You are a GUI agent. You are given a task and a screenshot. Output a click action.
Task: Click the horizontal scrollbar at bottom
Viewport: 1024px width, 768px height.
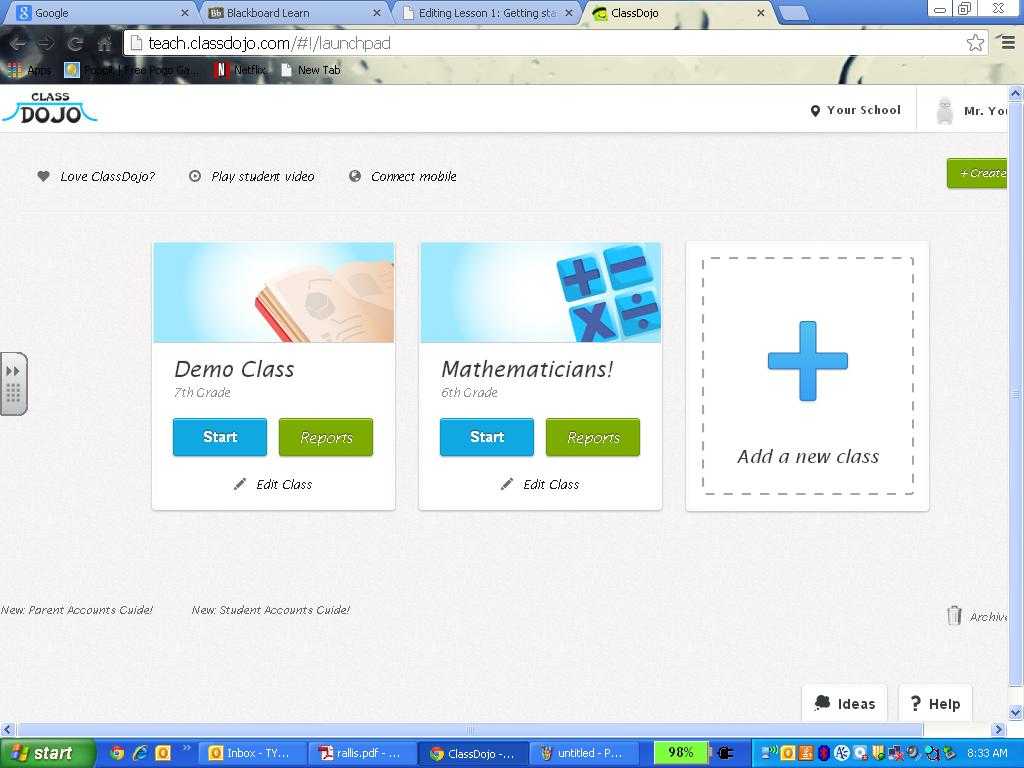(470, 729)
